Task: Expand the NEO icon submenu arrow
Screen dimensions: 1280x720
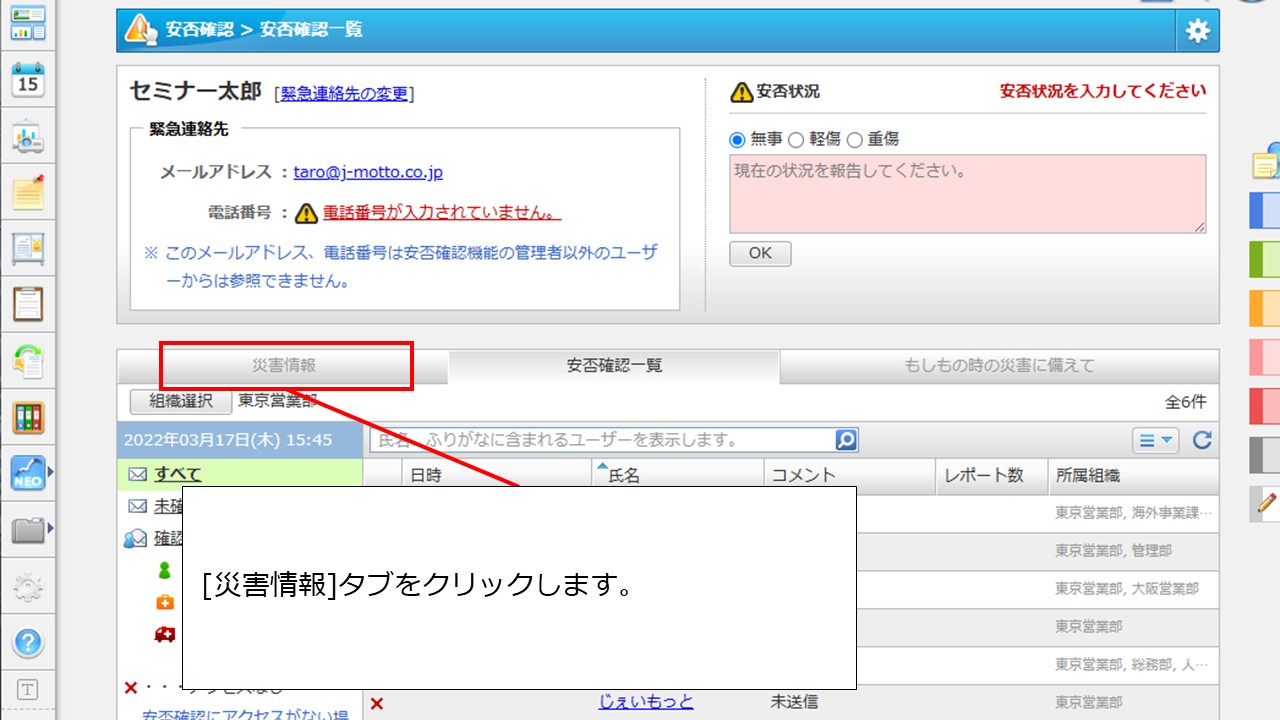Action: 50,470
